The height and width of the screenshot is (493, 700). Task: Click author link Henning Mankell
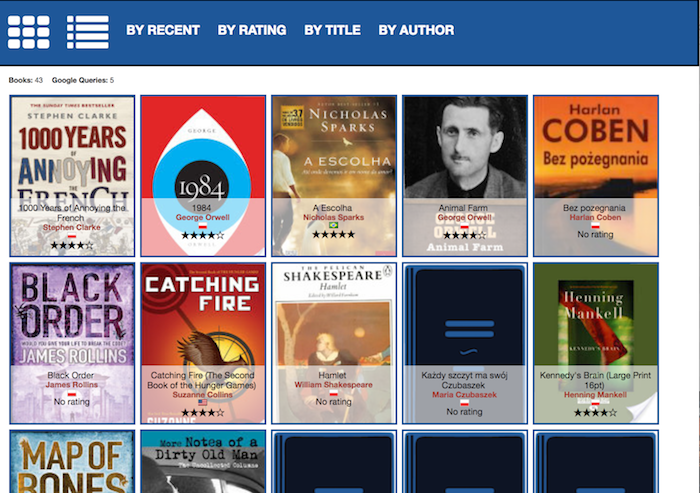pos(595,395)
